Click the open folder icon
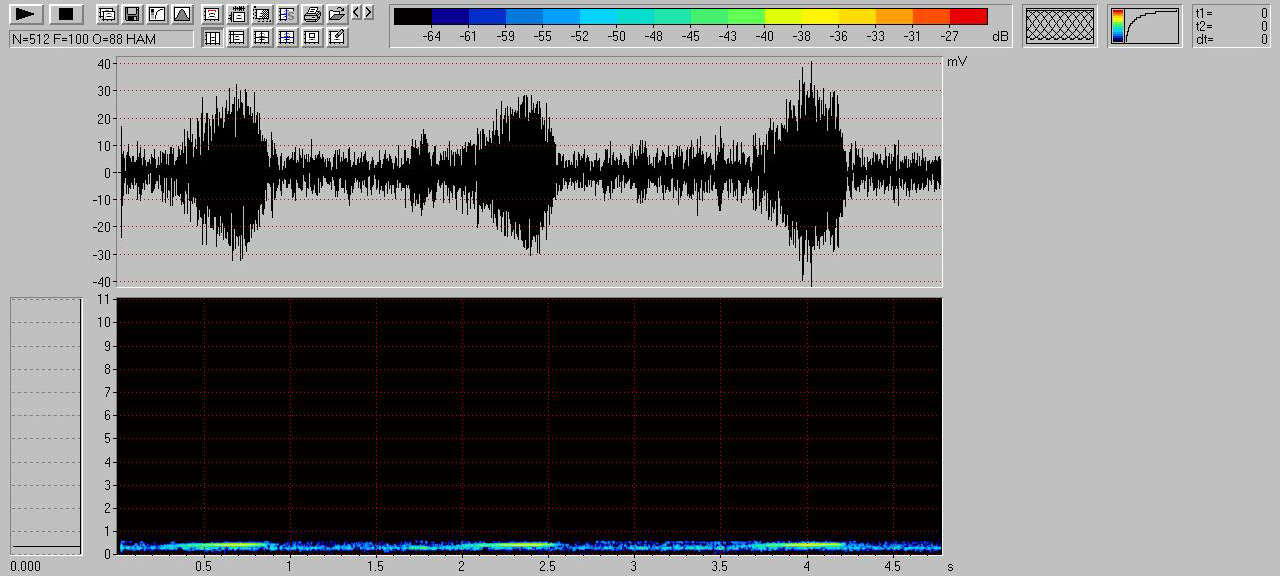The height and width of the screenshot is (576, 1280). [x=337, y=14]
